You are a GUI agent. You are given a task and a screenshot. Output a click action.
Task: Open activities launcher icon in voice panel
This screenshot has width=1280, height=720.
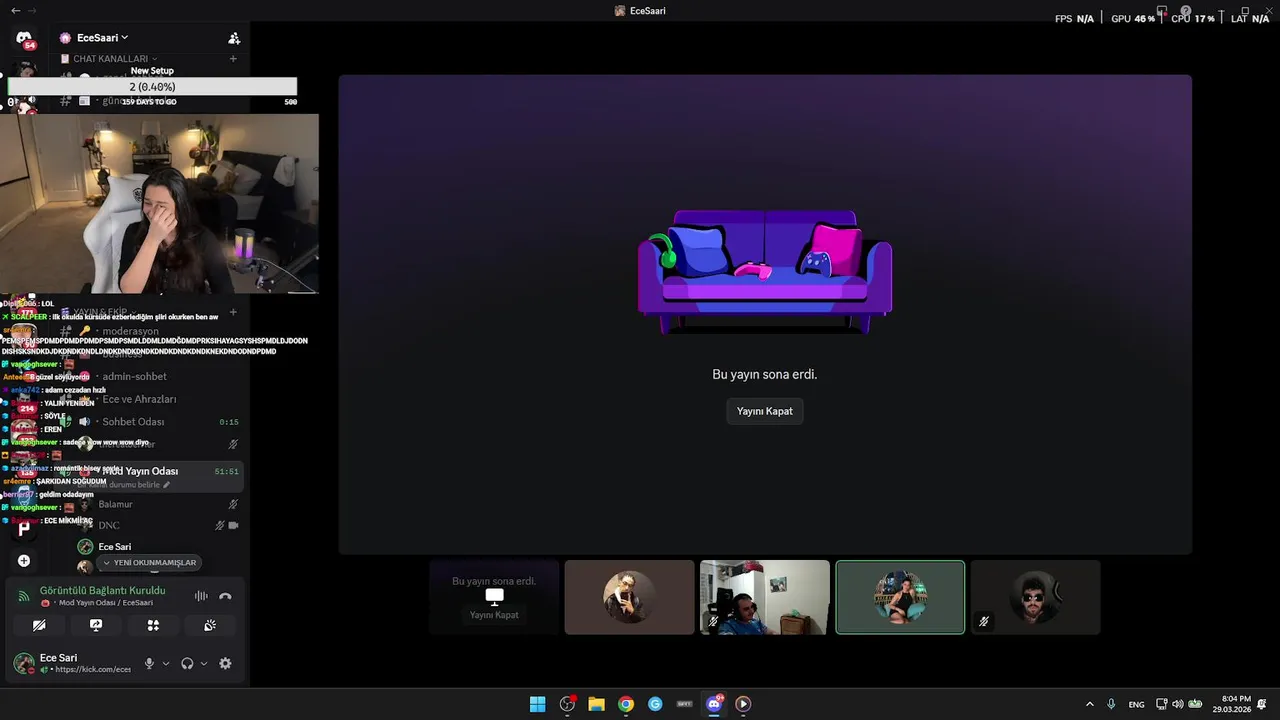point(153,625)
